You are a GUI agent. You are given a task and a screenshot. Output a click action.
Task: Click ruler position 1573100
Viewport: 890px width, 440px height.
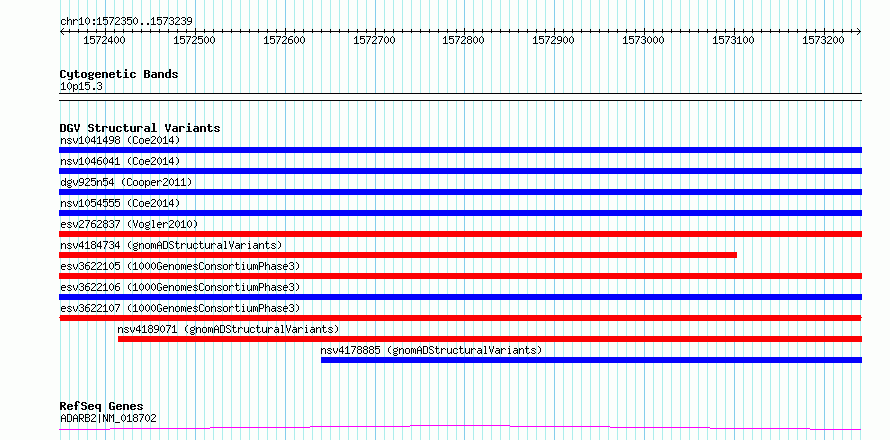coord(733,40)
